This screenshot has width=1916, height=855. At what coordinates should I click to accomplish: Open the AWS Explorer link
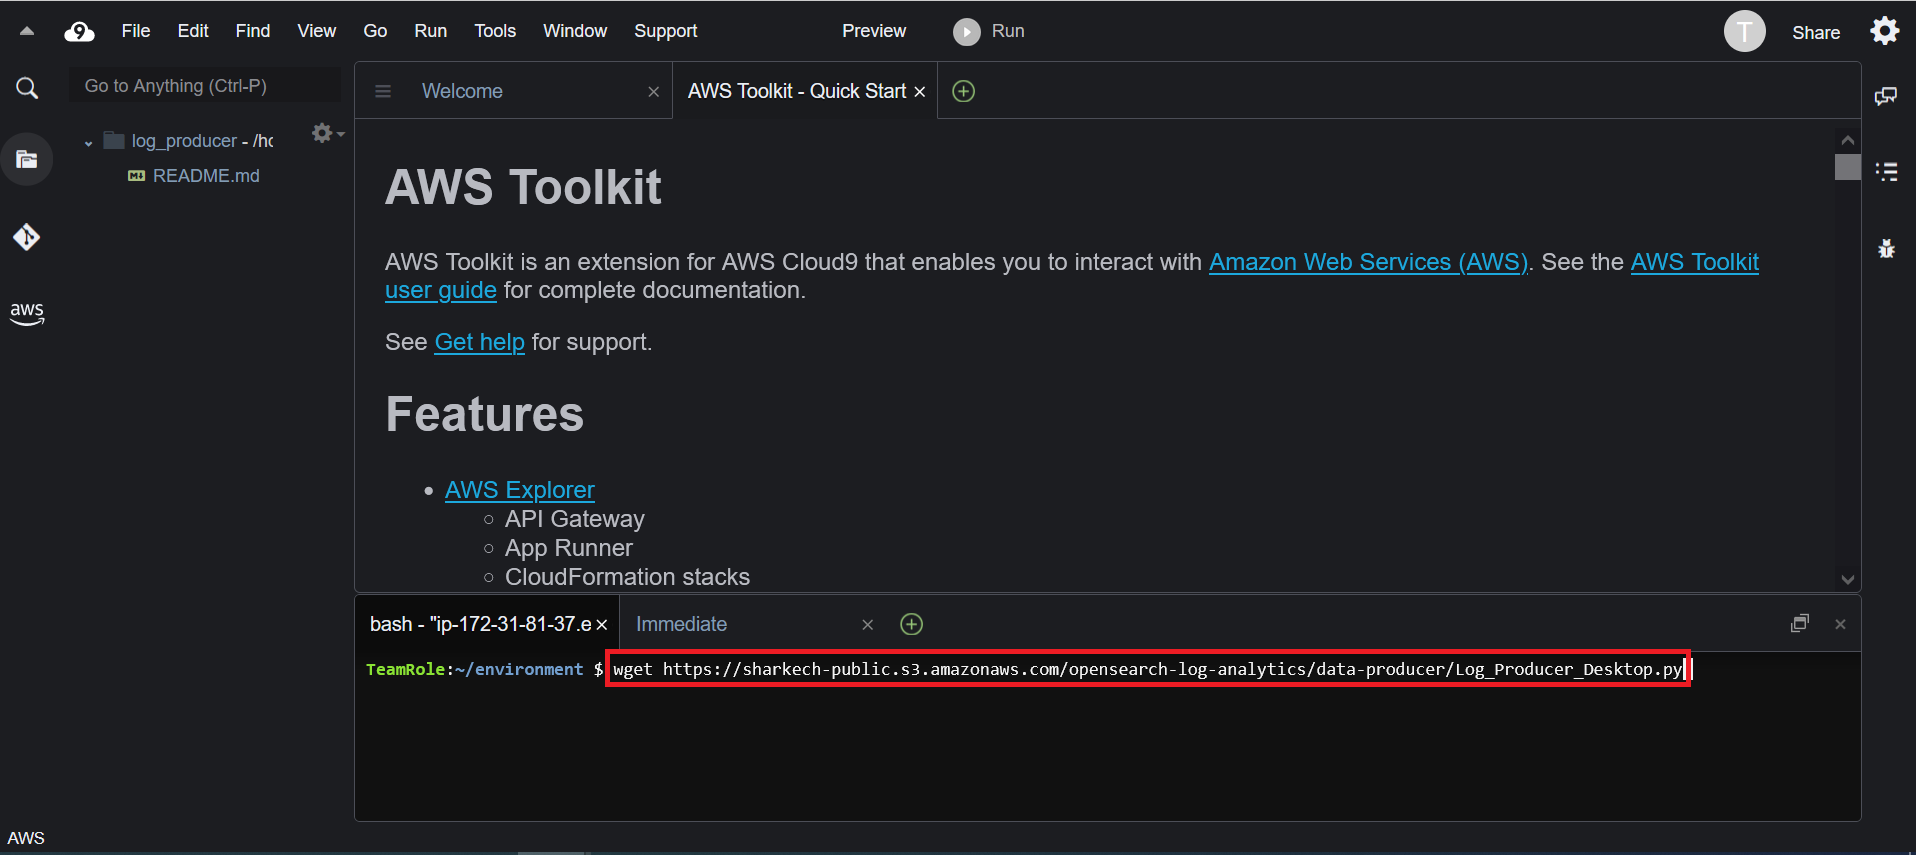[520, 490]
